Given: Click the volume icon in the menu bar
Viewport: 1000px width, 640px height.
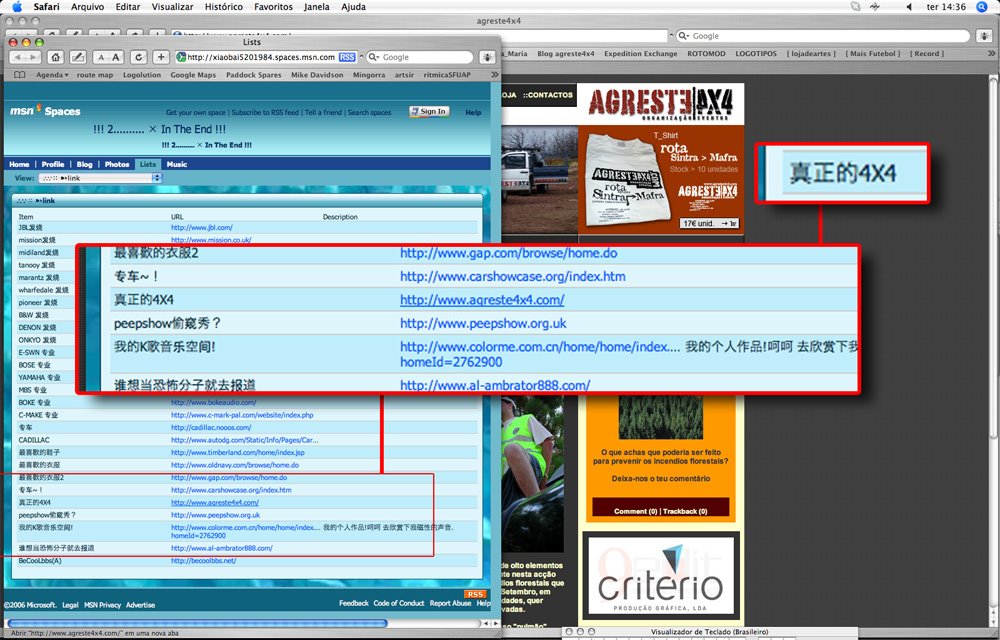Looking at the screenshot, I should point(908,6).
